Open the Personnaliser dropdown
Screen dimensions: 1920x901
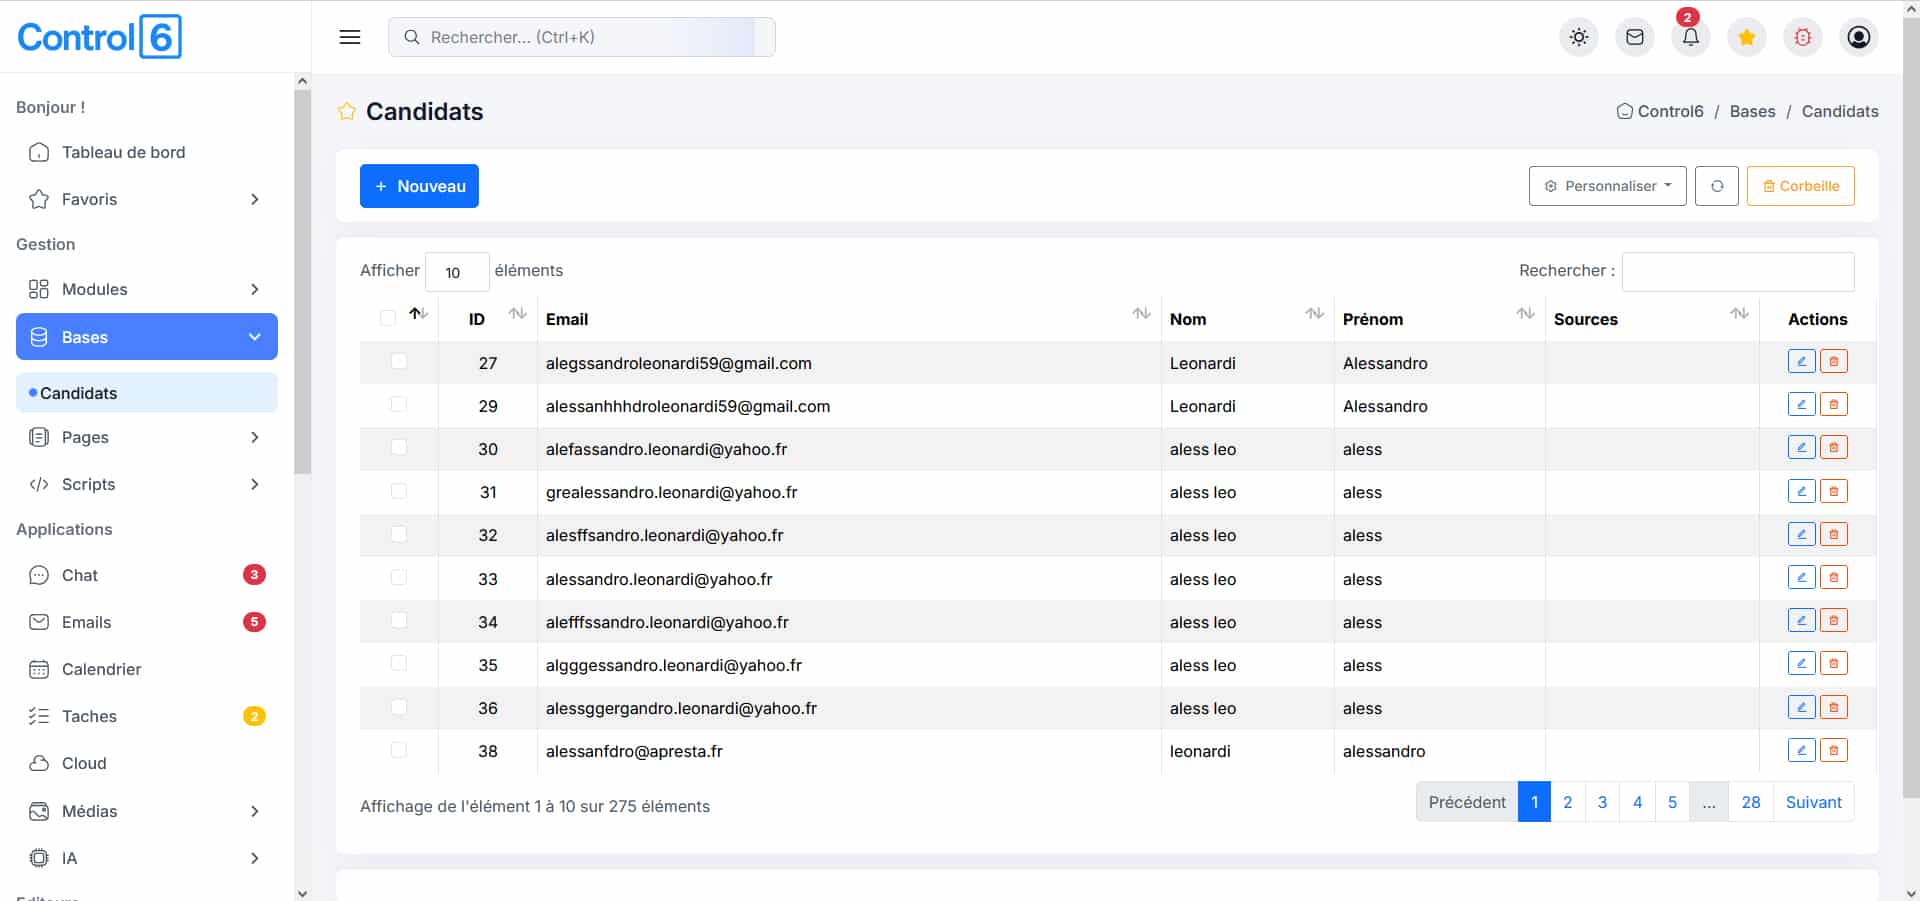tap(1607, 186)
